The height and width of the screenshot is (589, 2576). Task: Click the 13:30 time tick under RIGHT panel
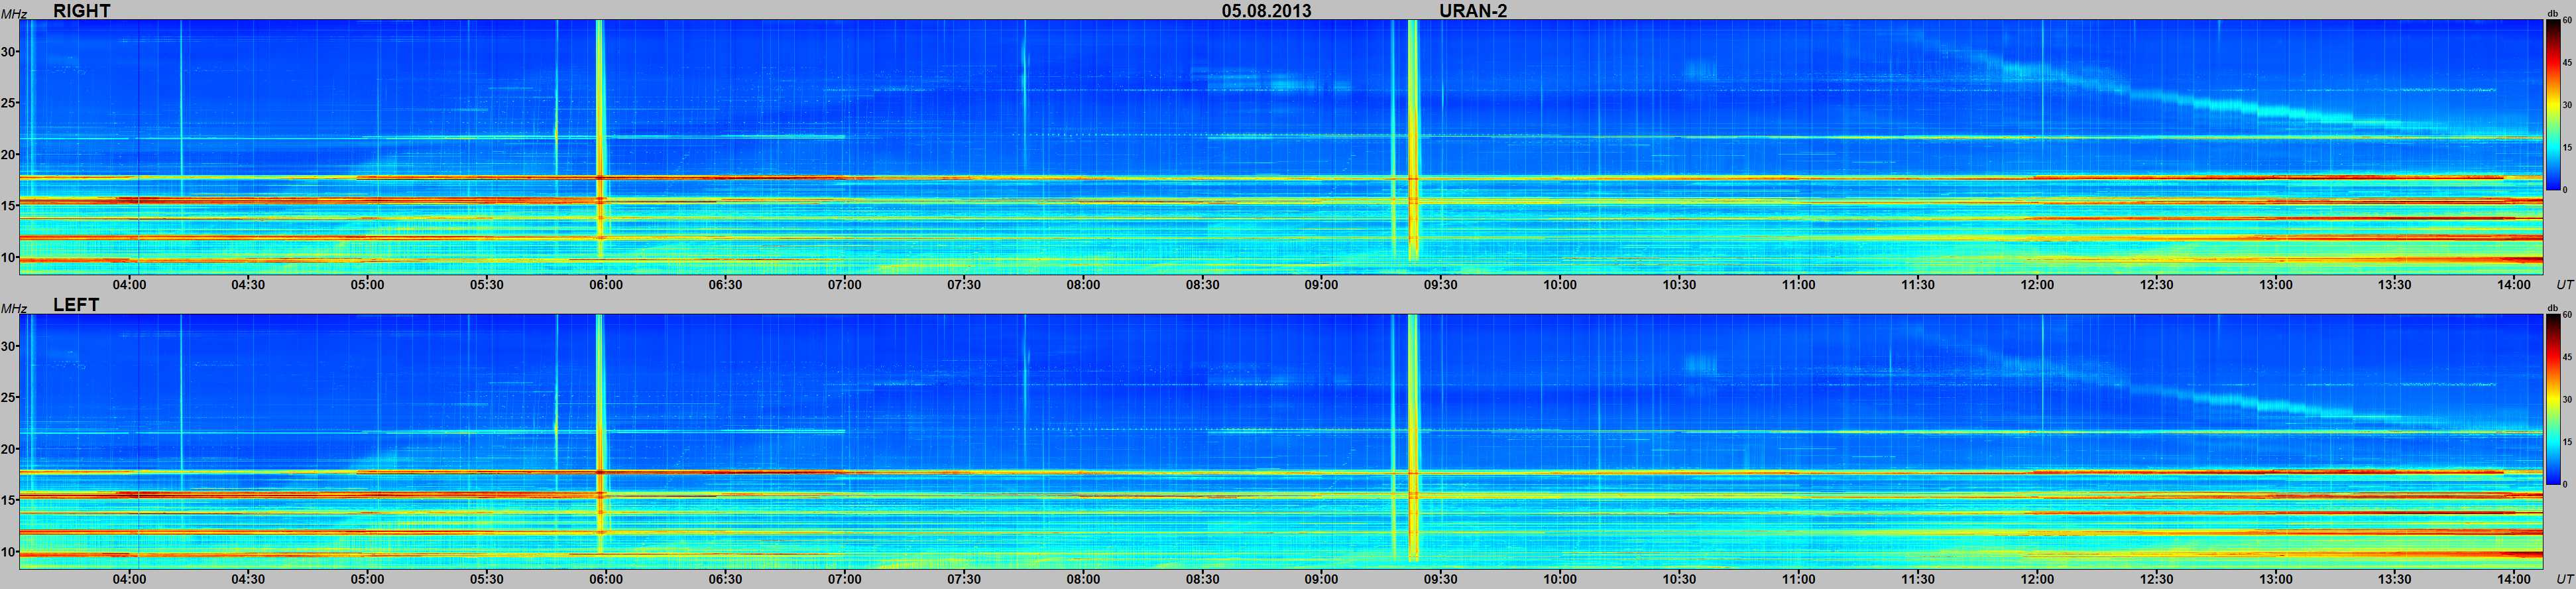[2395, 285]
